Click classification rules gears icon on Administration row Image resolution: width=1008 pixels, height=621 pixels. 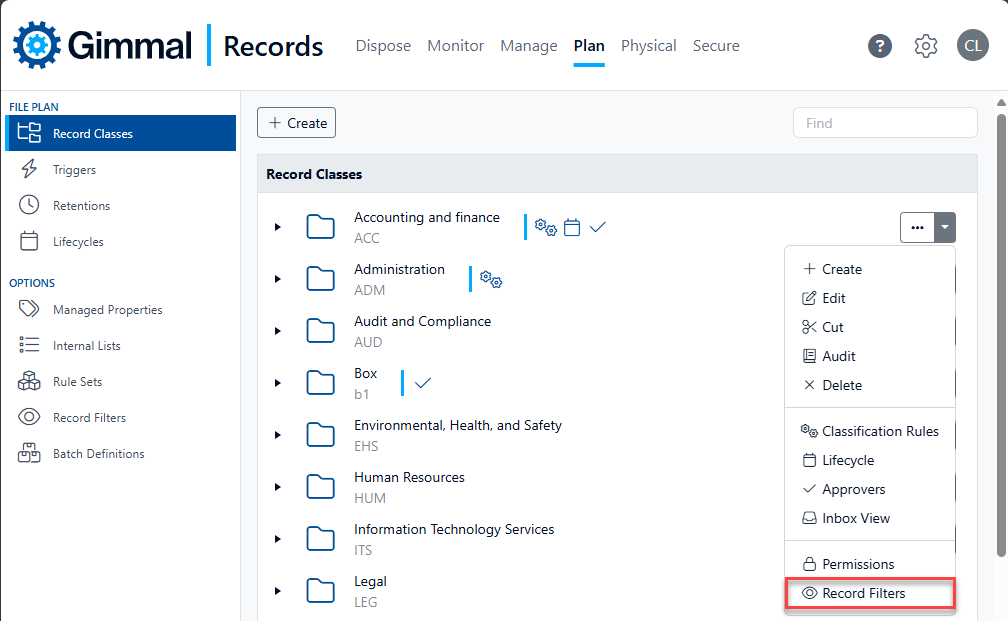(491, 279)
